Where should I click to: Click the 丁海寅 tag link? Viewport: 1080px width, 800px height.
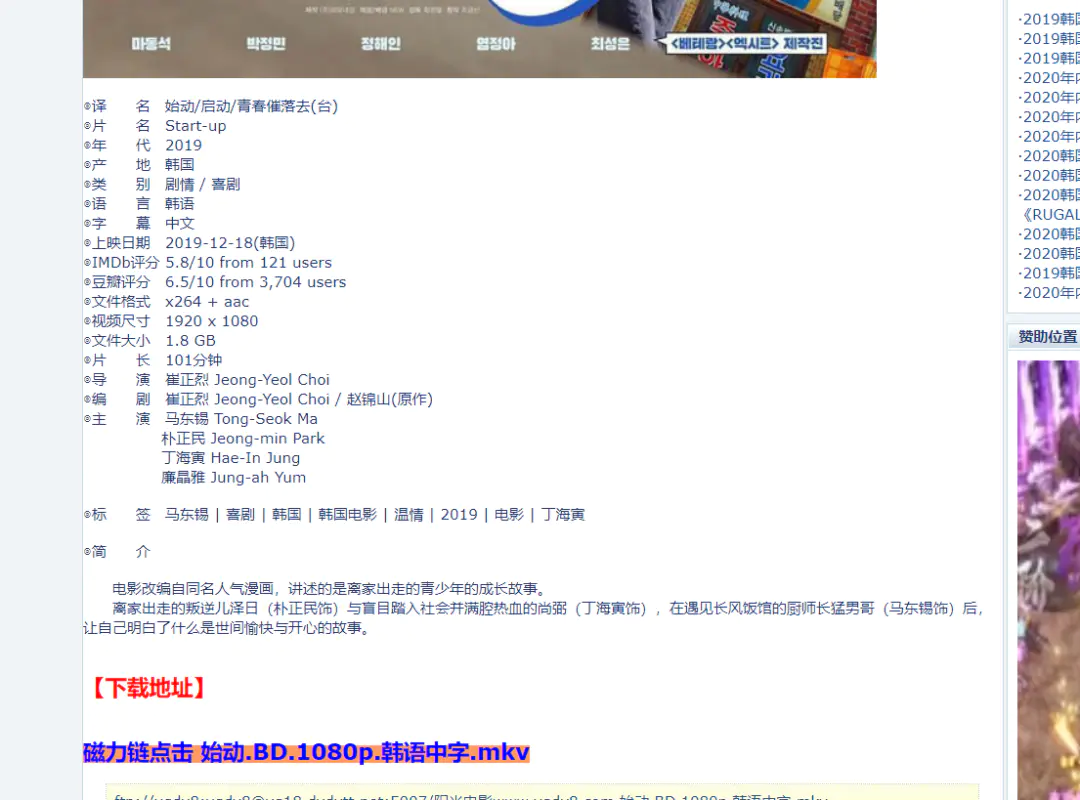(563, 515)
